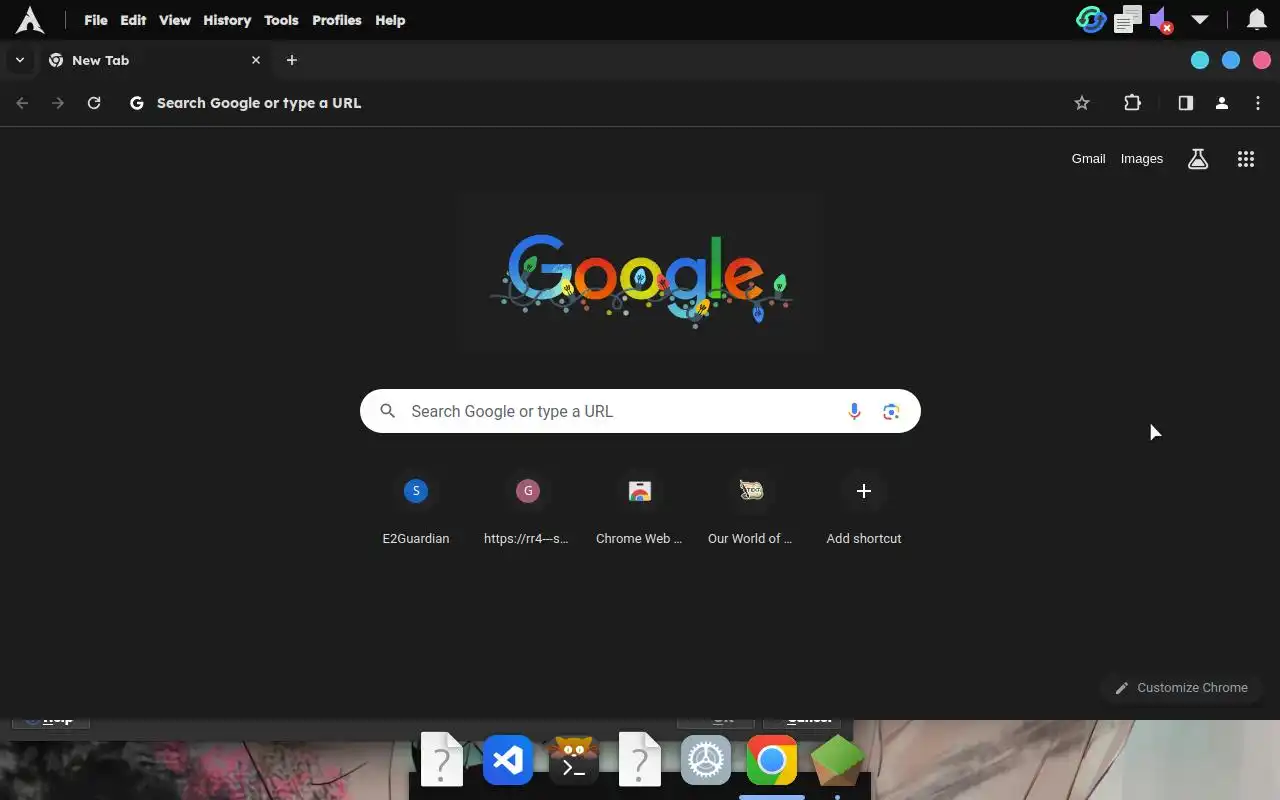1280x800 pixels.
Task: Reload the current page
Action: pyautogui.click(x=94, y=103)
